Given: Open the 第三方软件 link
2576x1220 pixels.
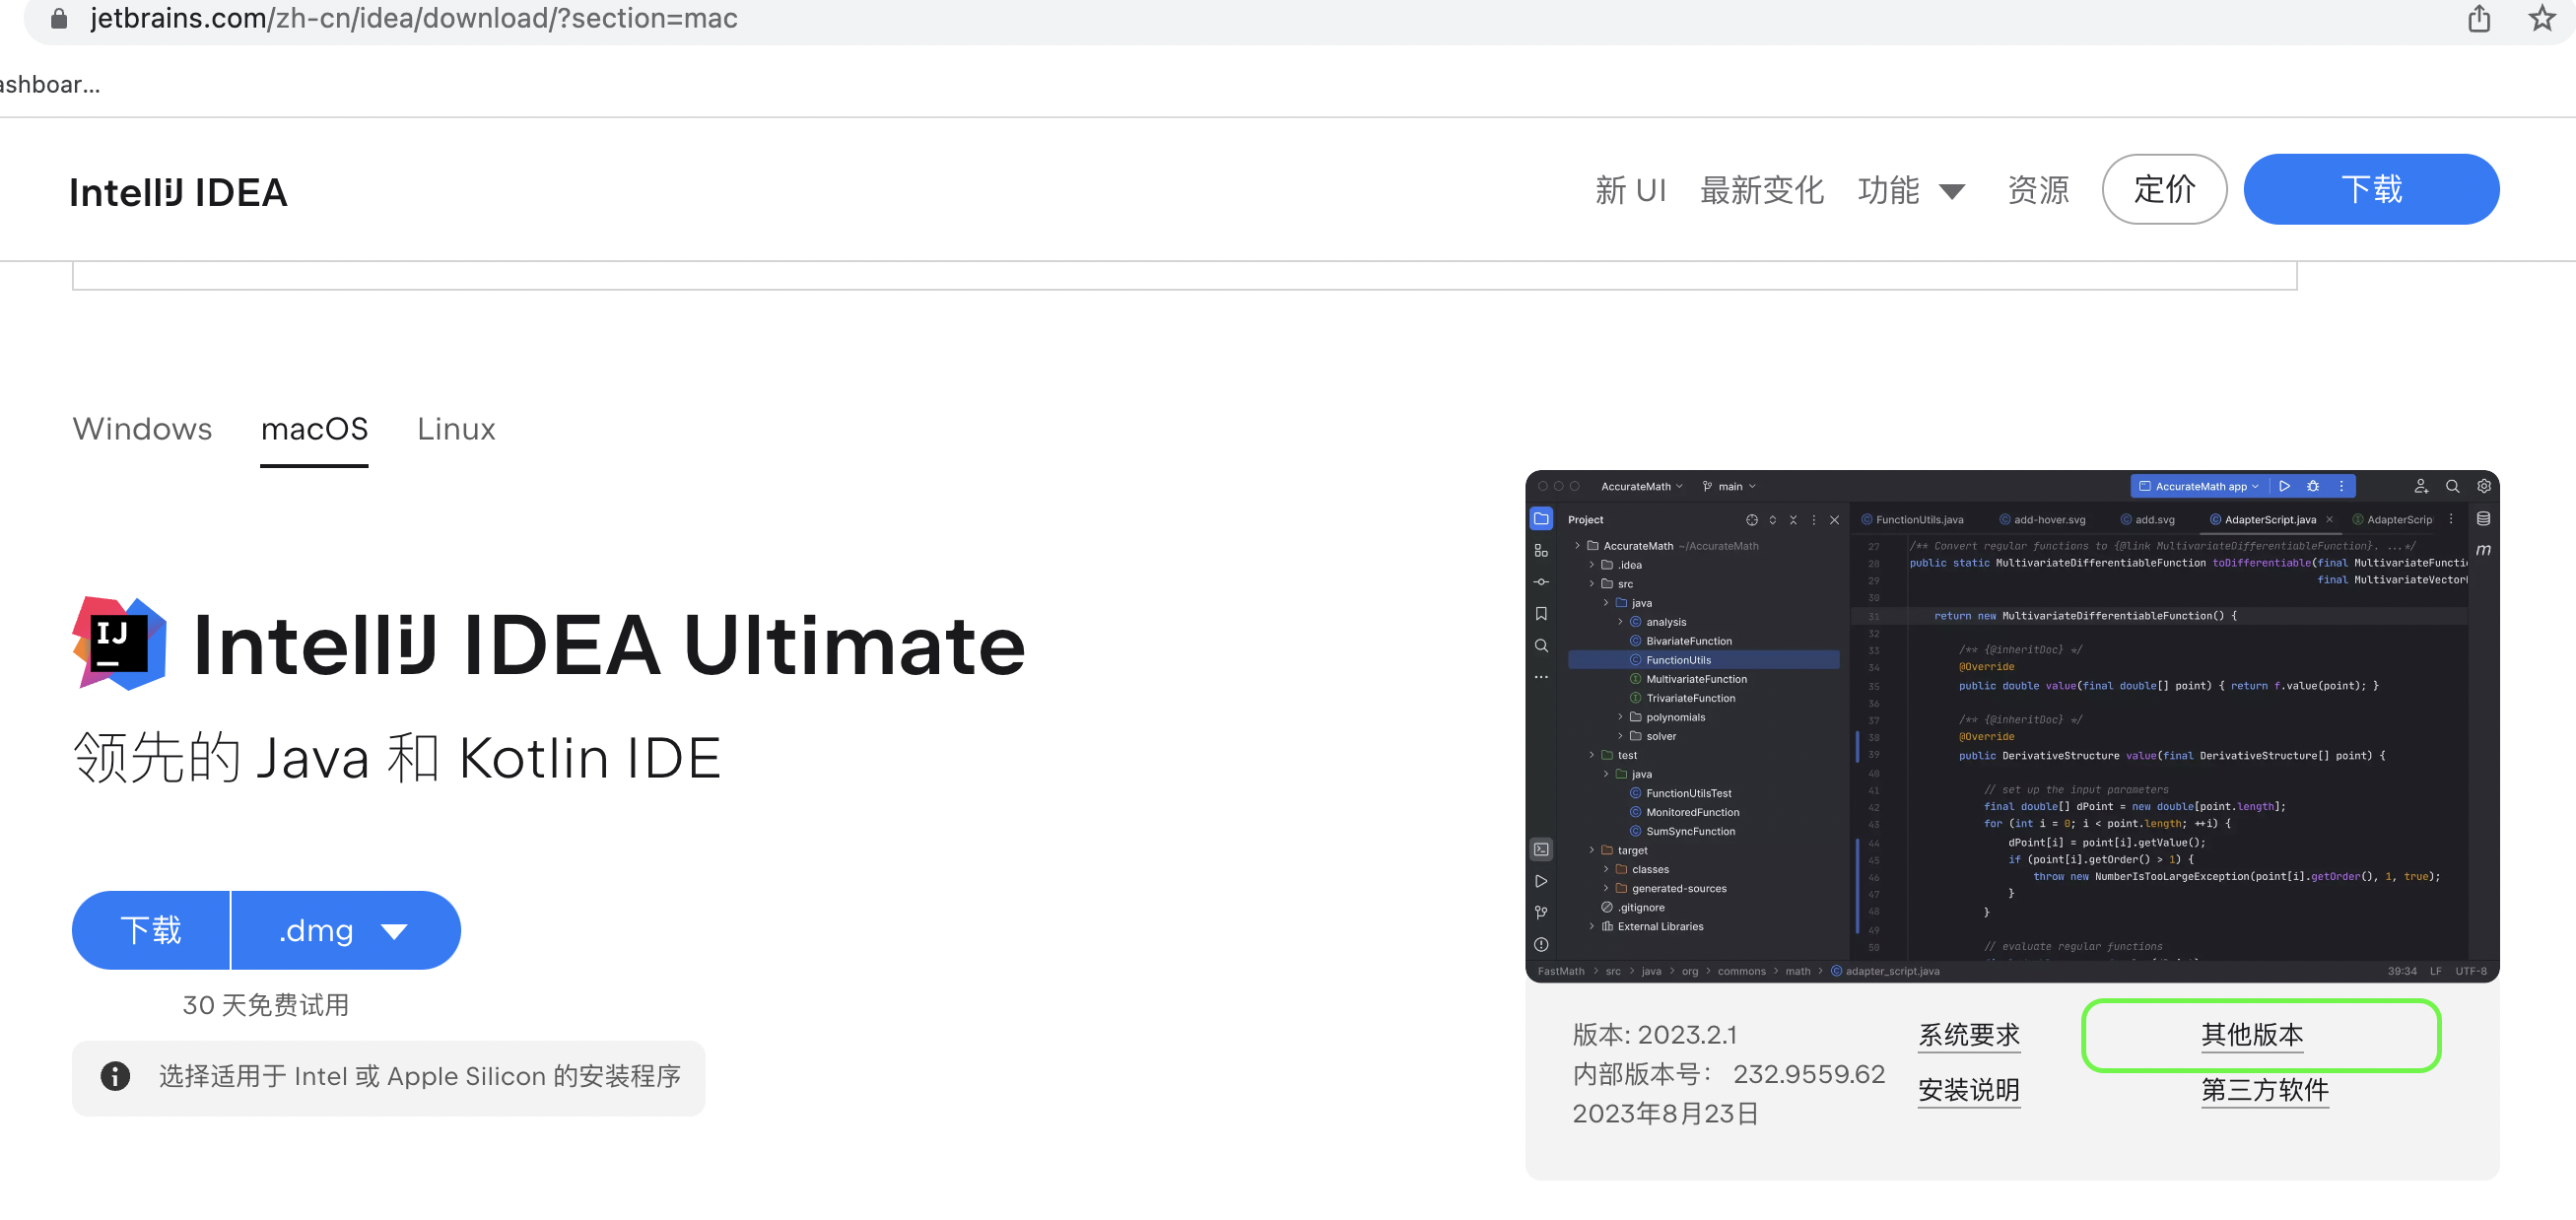Looking at the screenshot, I should coord(2264,1089).
